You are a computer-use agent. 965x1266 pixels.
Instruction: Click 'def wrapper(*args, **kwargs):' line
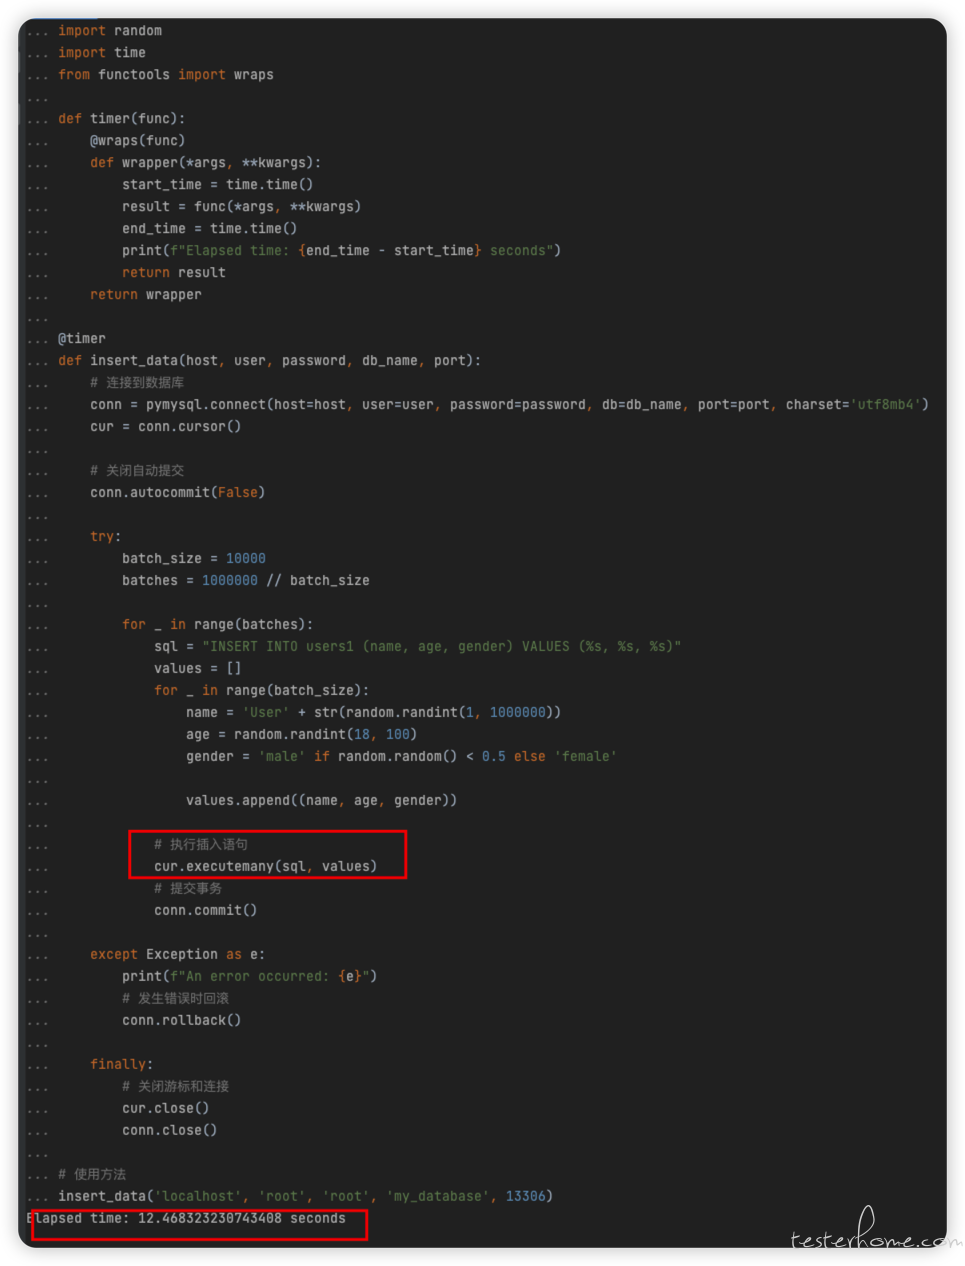point(206,163)
